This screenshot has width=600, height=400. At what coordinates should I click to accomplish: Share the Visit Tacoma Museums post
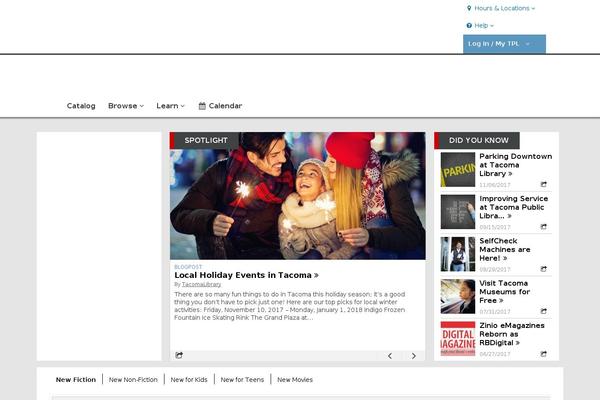(543, 311)
